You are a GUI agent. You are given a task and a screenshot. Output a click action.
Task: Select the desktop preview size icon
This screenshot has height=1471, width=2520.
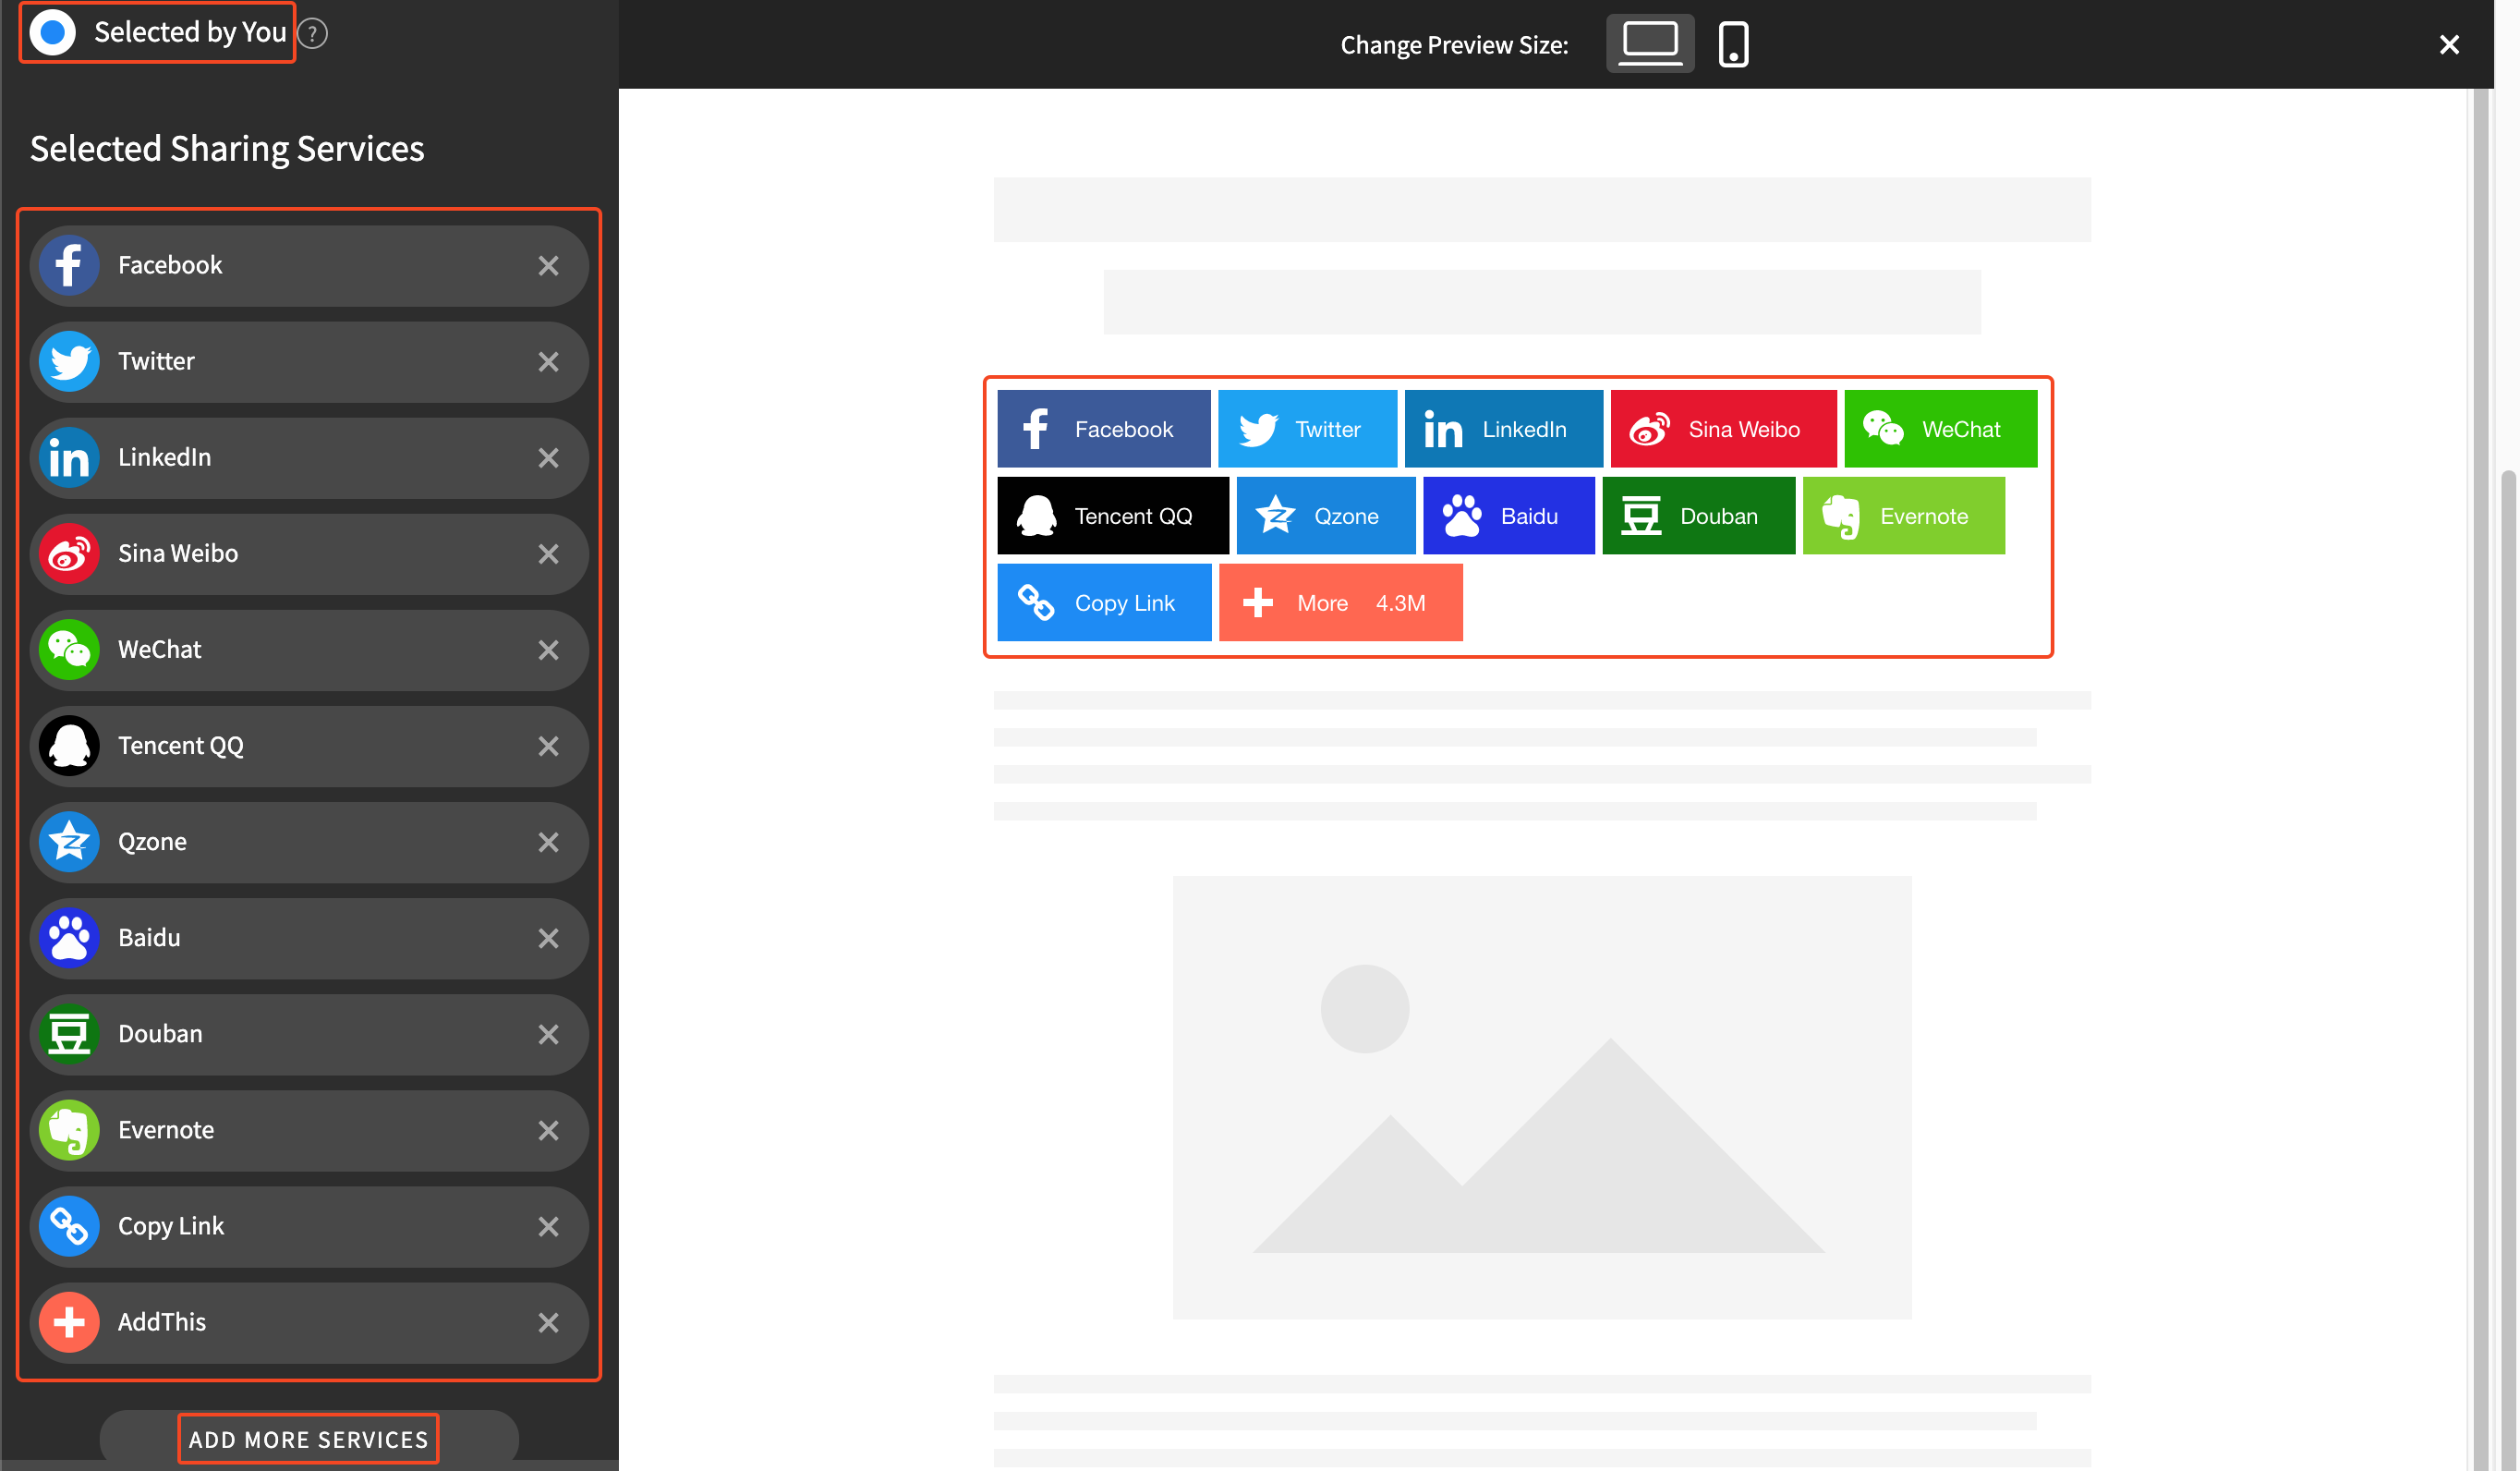[x=1649, y=43]
